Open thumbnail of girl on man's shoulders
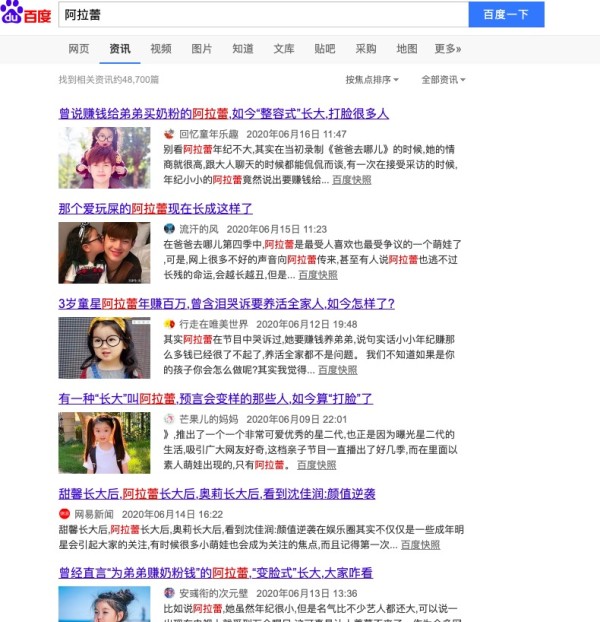The width and height of the screenshot is (600, 622). click(x=104, y=157)
